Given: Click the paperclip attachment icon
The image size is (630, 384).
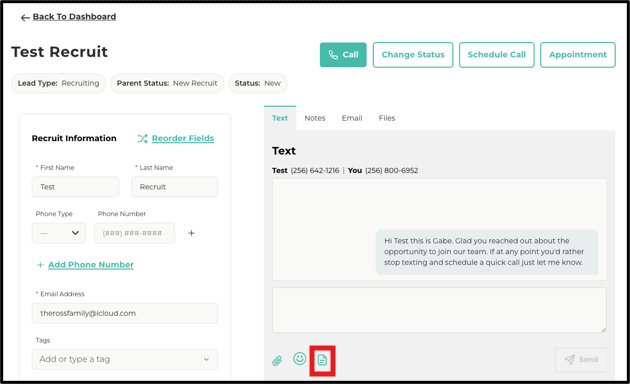Looking at the screenshot, I should click(x=277, y=360).
